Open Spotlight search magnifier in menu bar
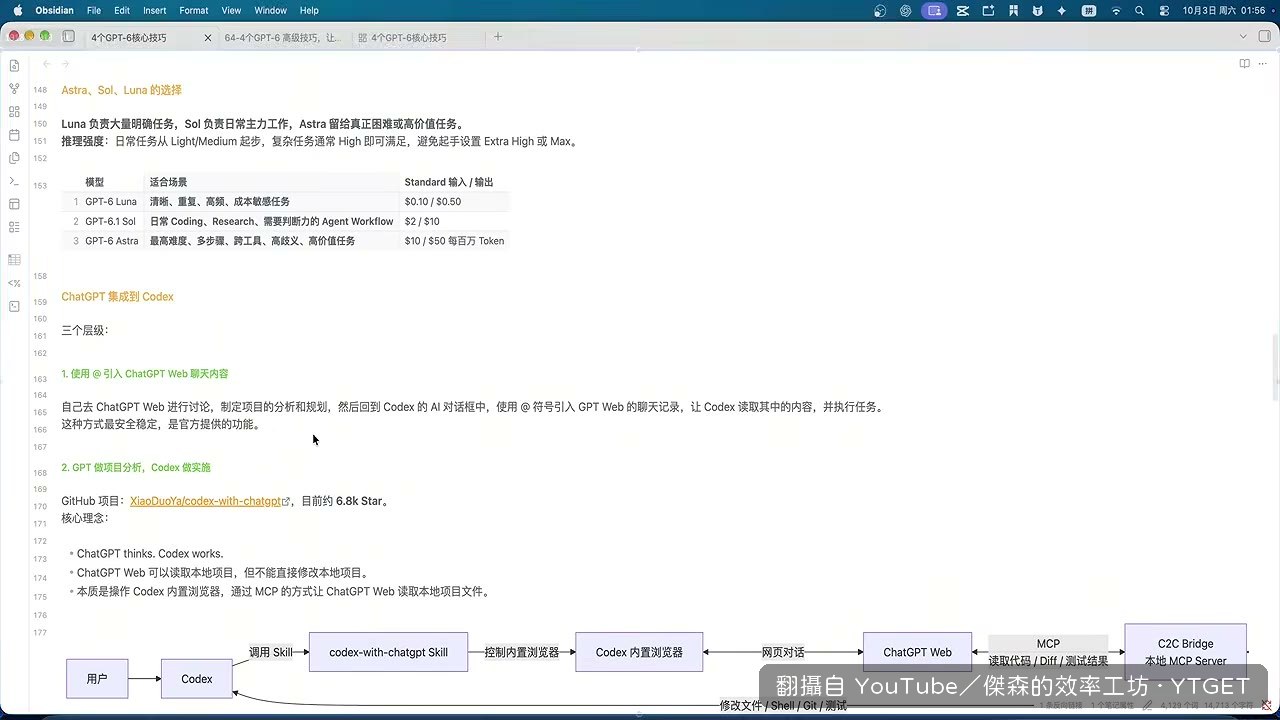1280x720 pixels. pos(1140,10)
